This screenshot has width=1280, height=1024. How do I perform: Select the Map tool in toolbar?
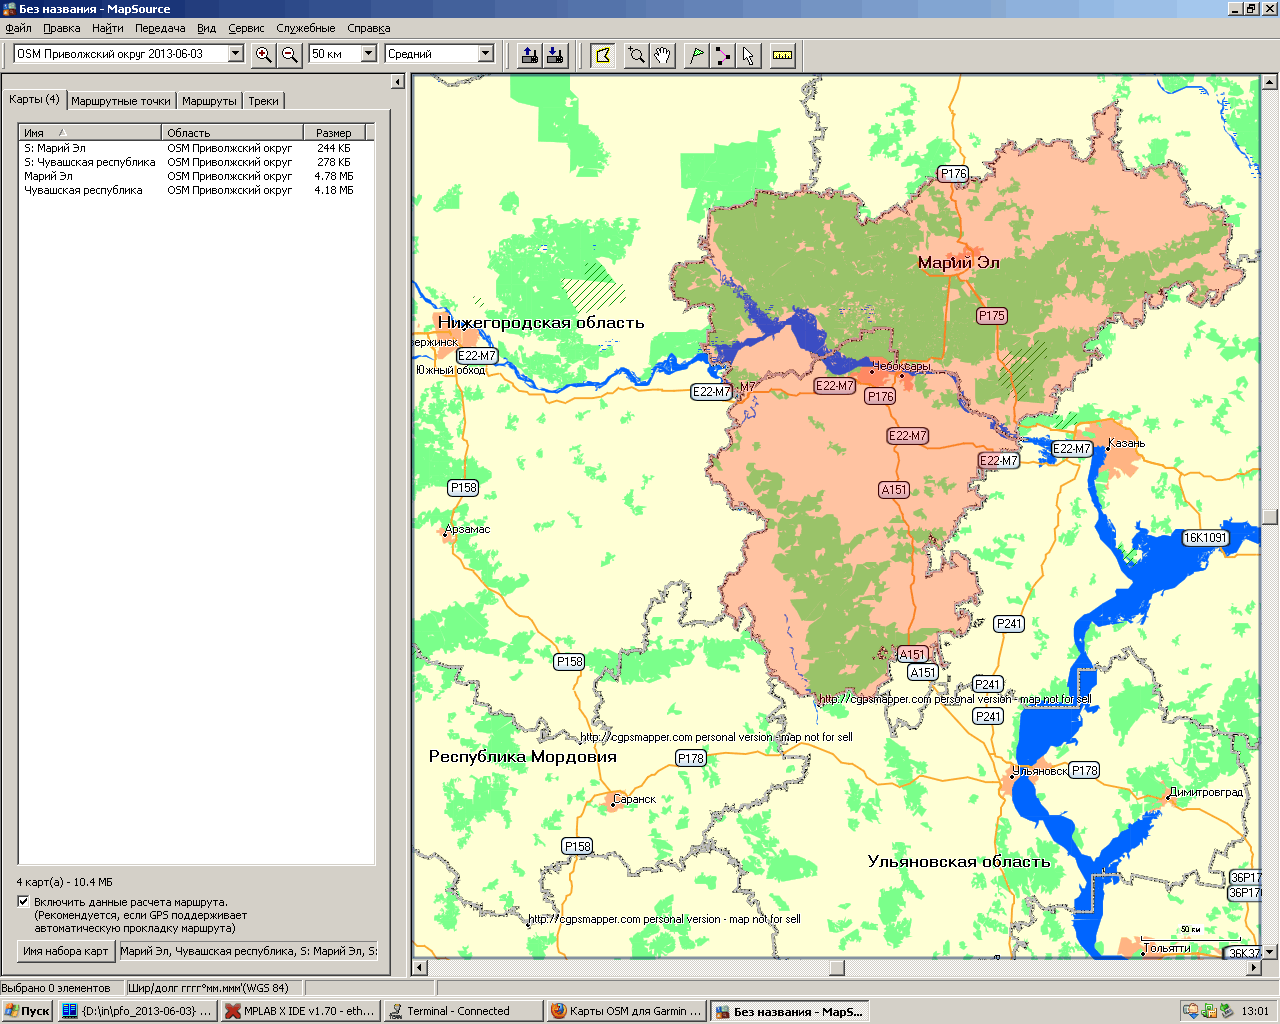[602, 55]
